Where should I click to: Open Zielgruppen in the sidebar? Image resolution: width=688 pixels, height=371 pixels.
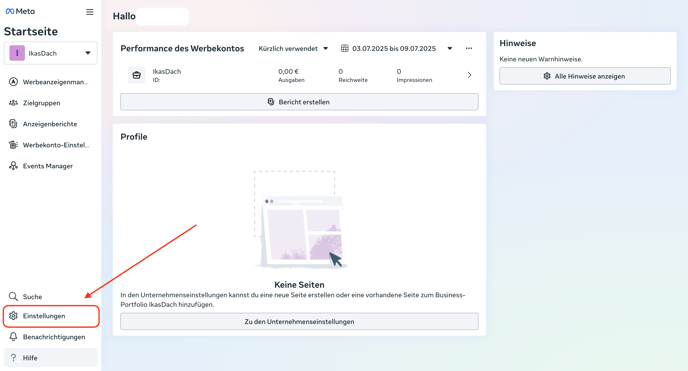50,103
